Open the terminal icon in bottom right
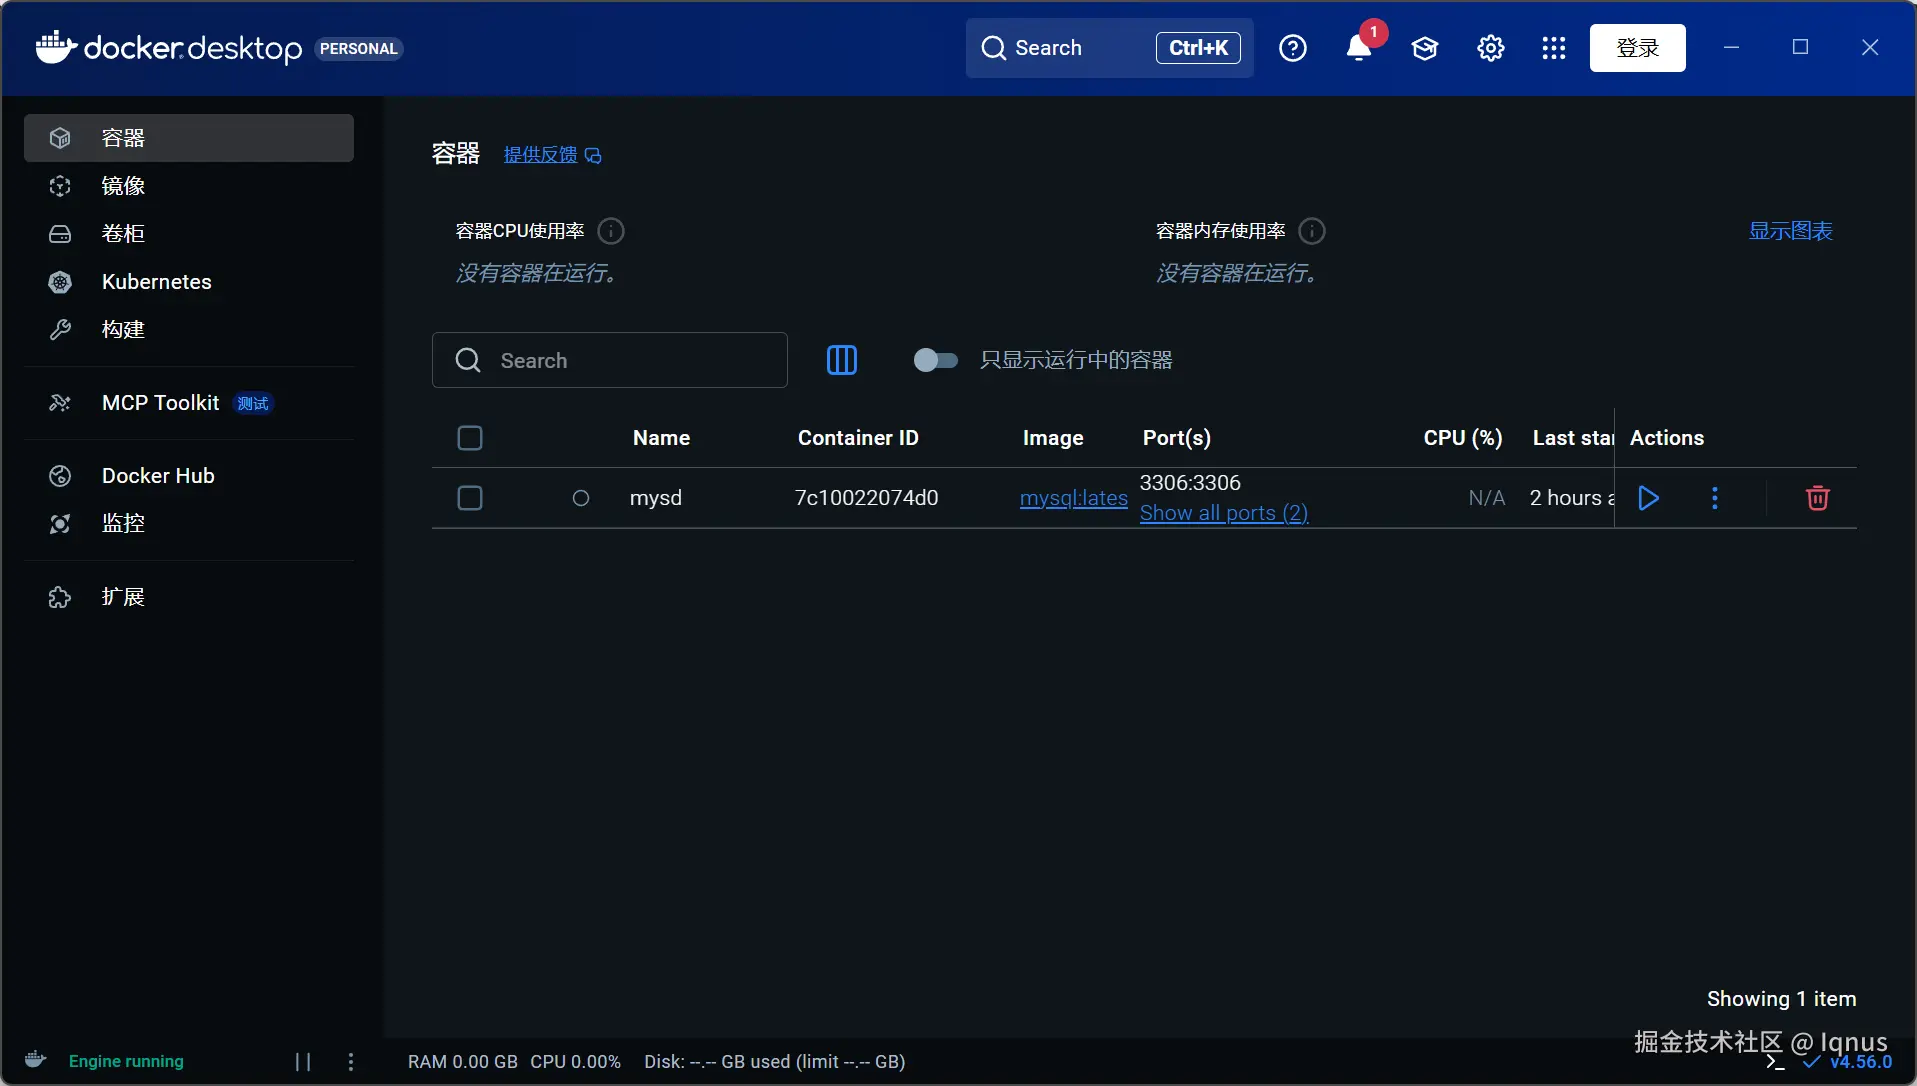Viewport: 1917px width, 1086px height. (x=1775, y=1062)
